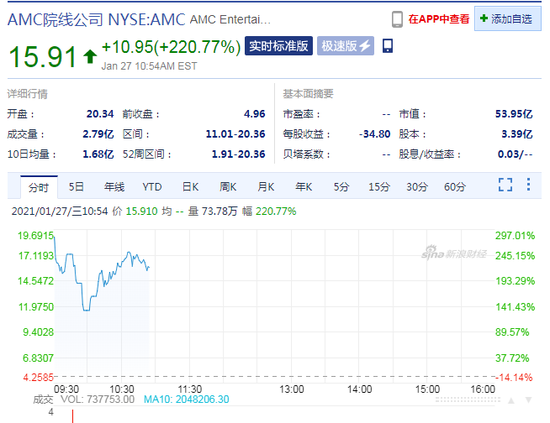This screenshot has height=423, width=550.
Task: Switch to the 年K chart tab
Action: pyautogui.click(x=304, y=187)
